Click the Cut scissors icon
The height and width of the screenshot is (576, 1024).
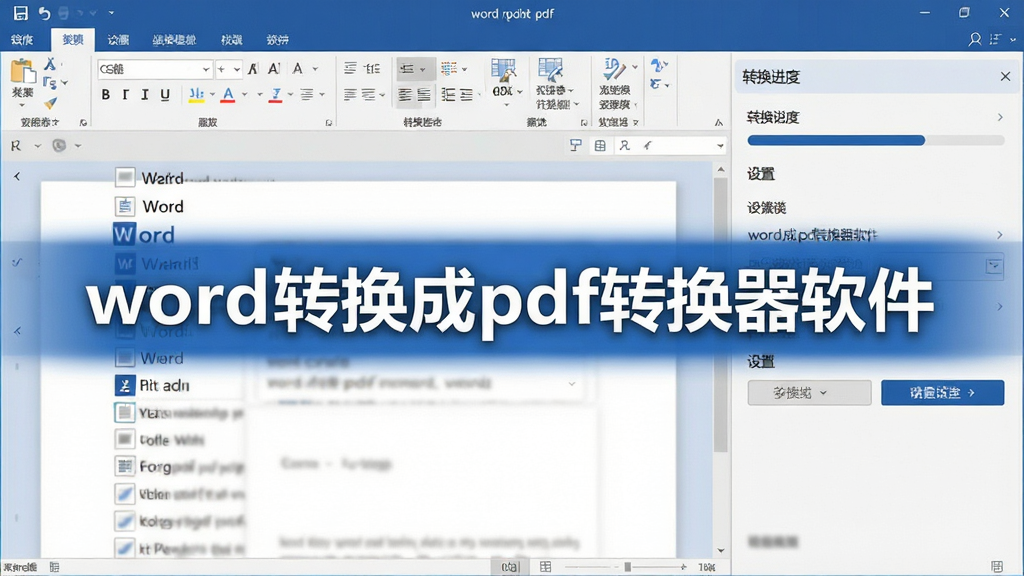point(50,64)
